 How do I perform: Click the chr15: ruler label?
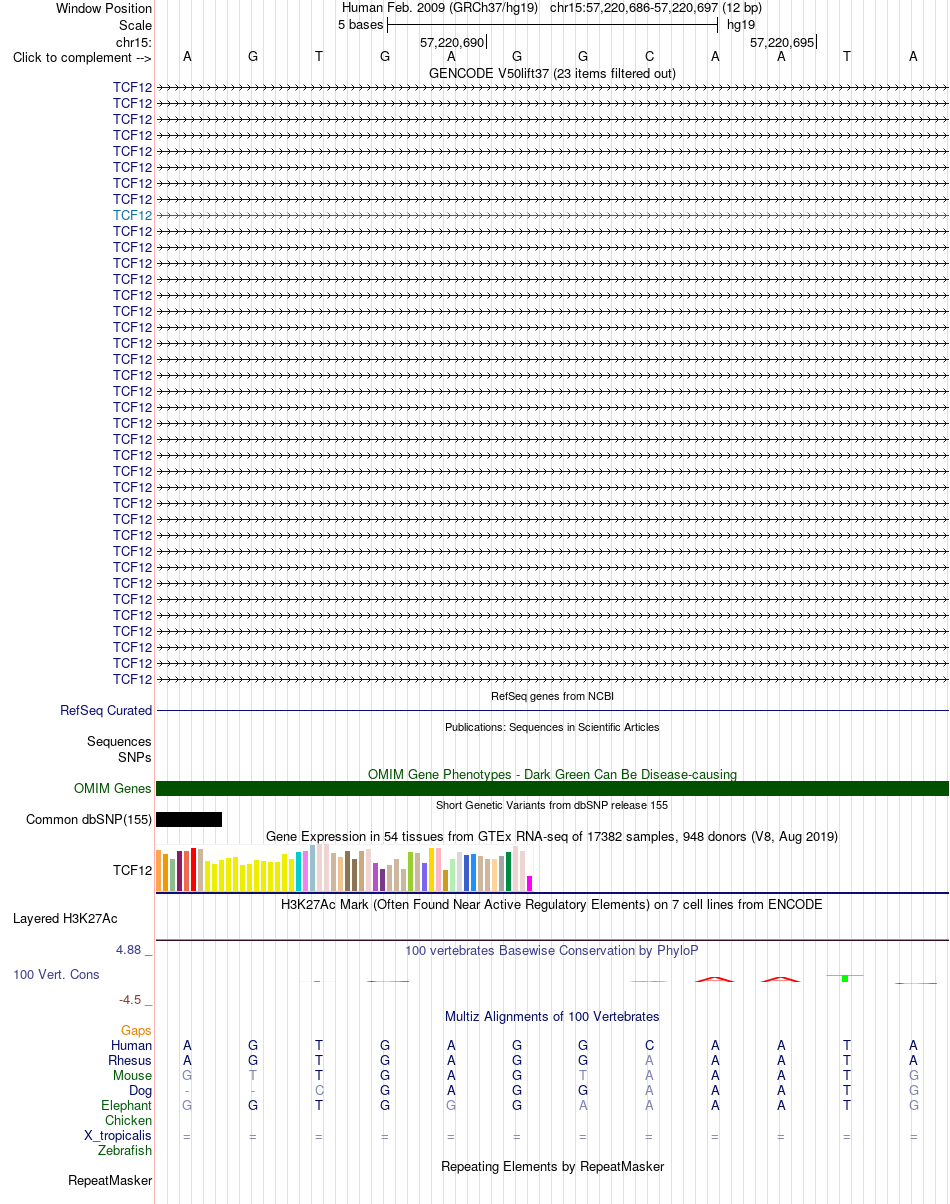pyautogui.click(x=134, y=42)
